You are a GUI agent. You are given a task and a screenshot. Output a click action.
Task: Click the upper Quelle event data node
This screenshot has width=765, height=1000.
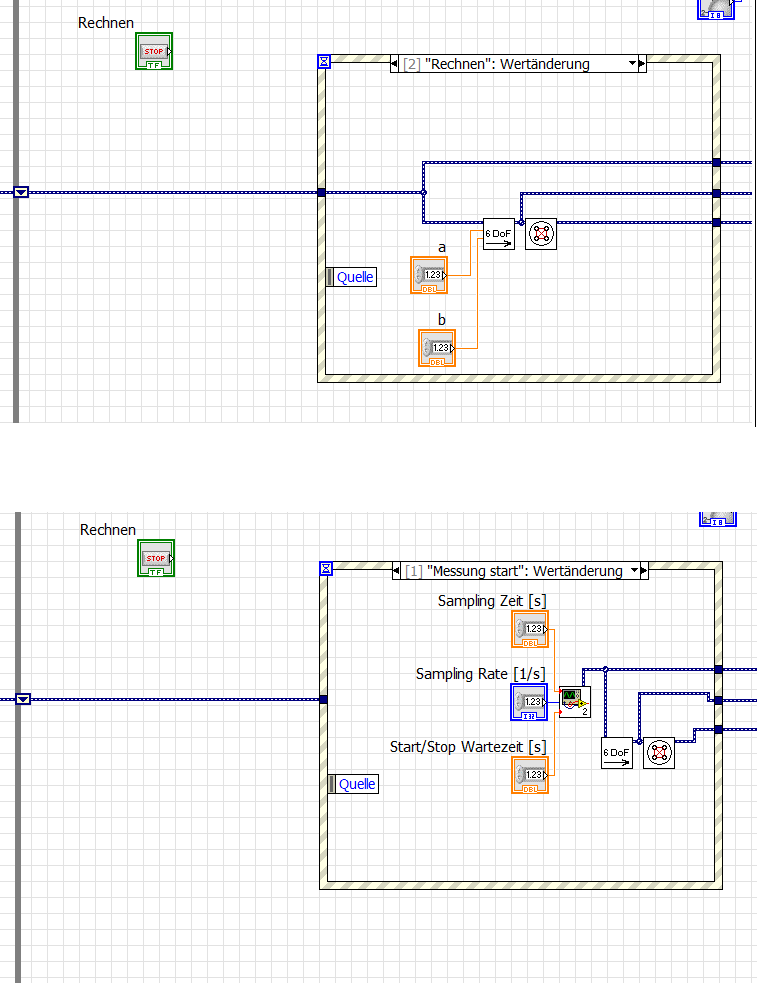pyautogui.click(x=351, y=277)
